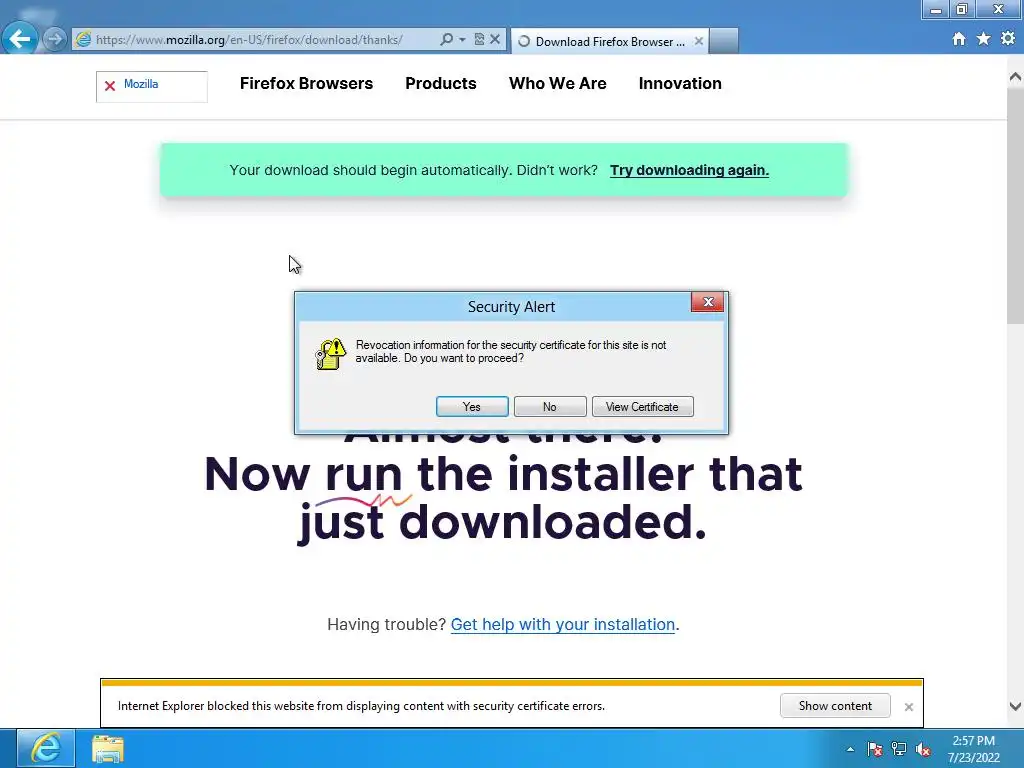The height and width of the screenshot is (768, 1024).
Task: Open the Who We Are menu
Action: (x=558, y=84)
